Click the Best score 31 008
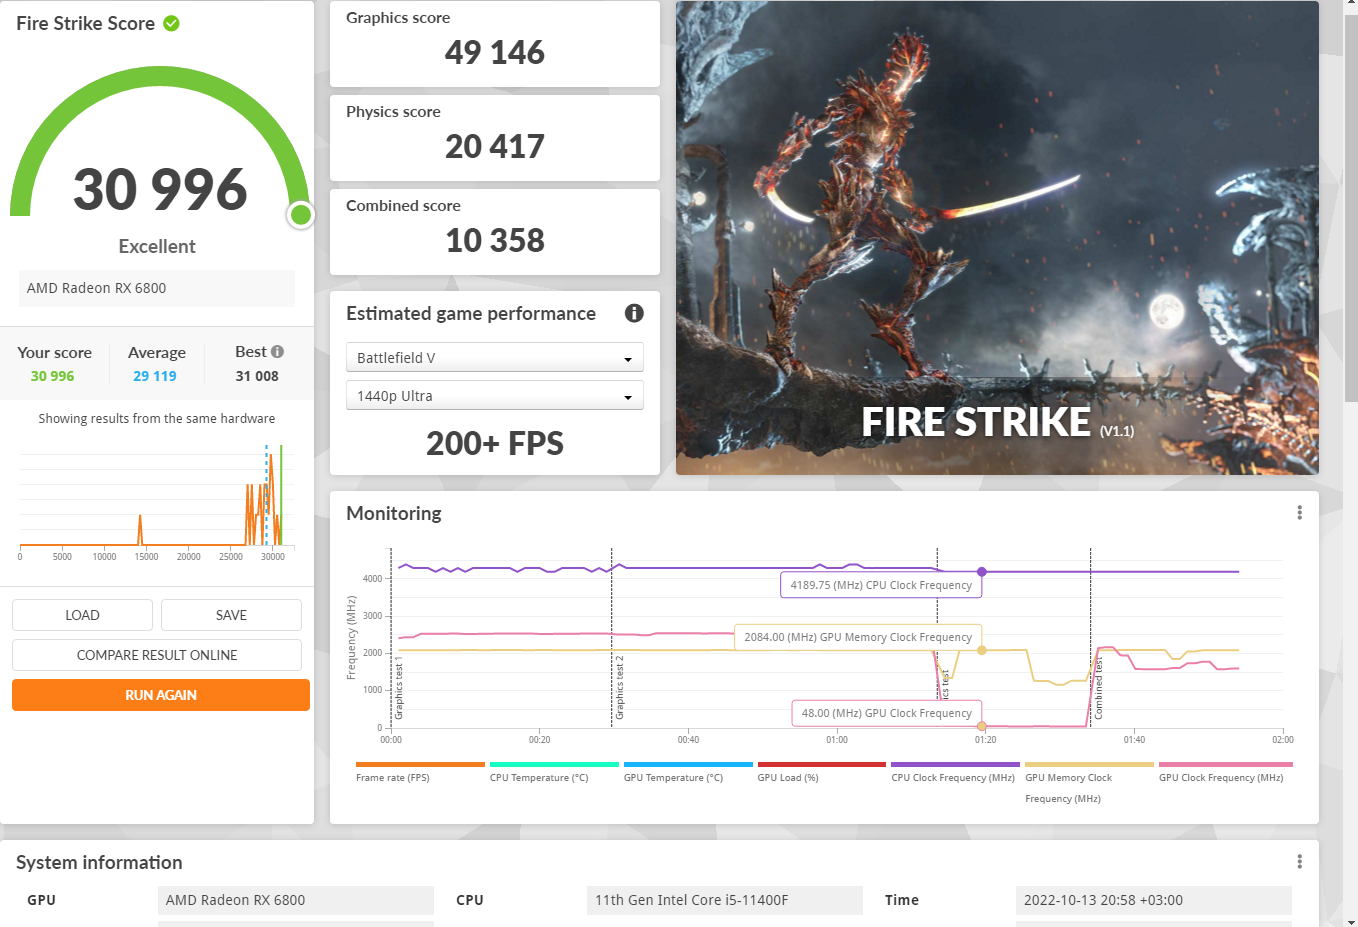1358x927 pixels. point(257,376)
